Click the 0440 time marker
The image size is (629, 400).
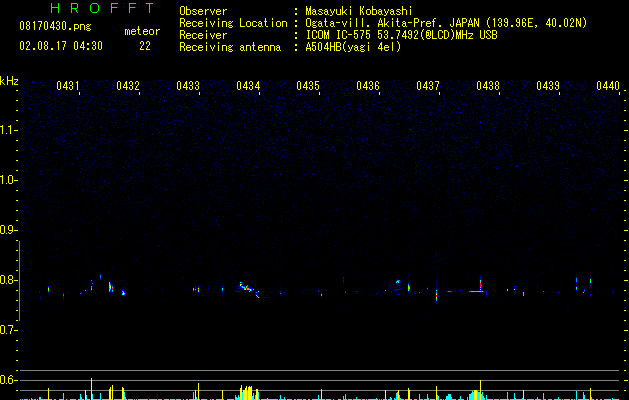pos(608,86)
